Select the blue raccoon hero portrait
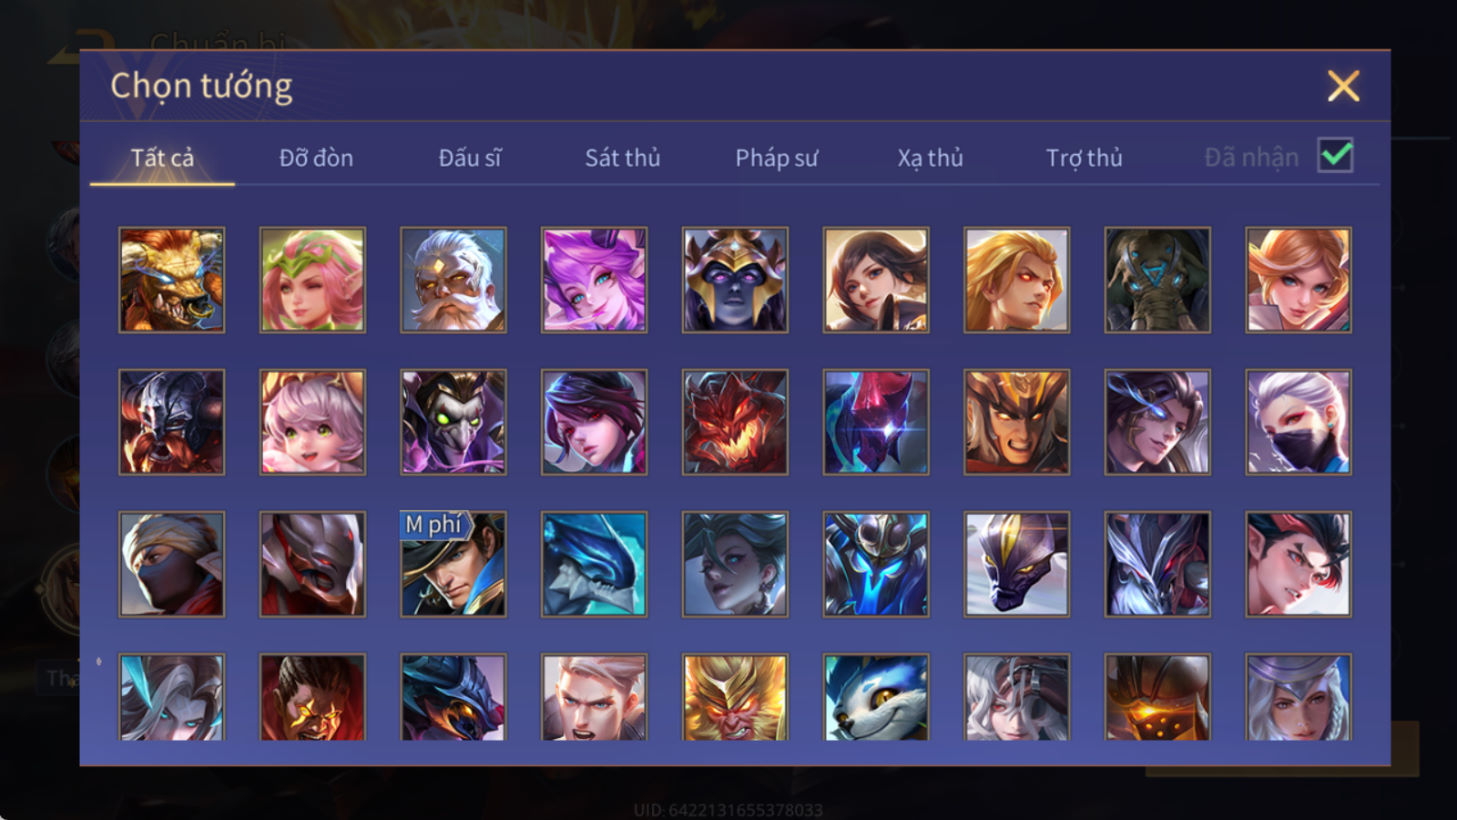1457x820 pixels. point(876,697)
